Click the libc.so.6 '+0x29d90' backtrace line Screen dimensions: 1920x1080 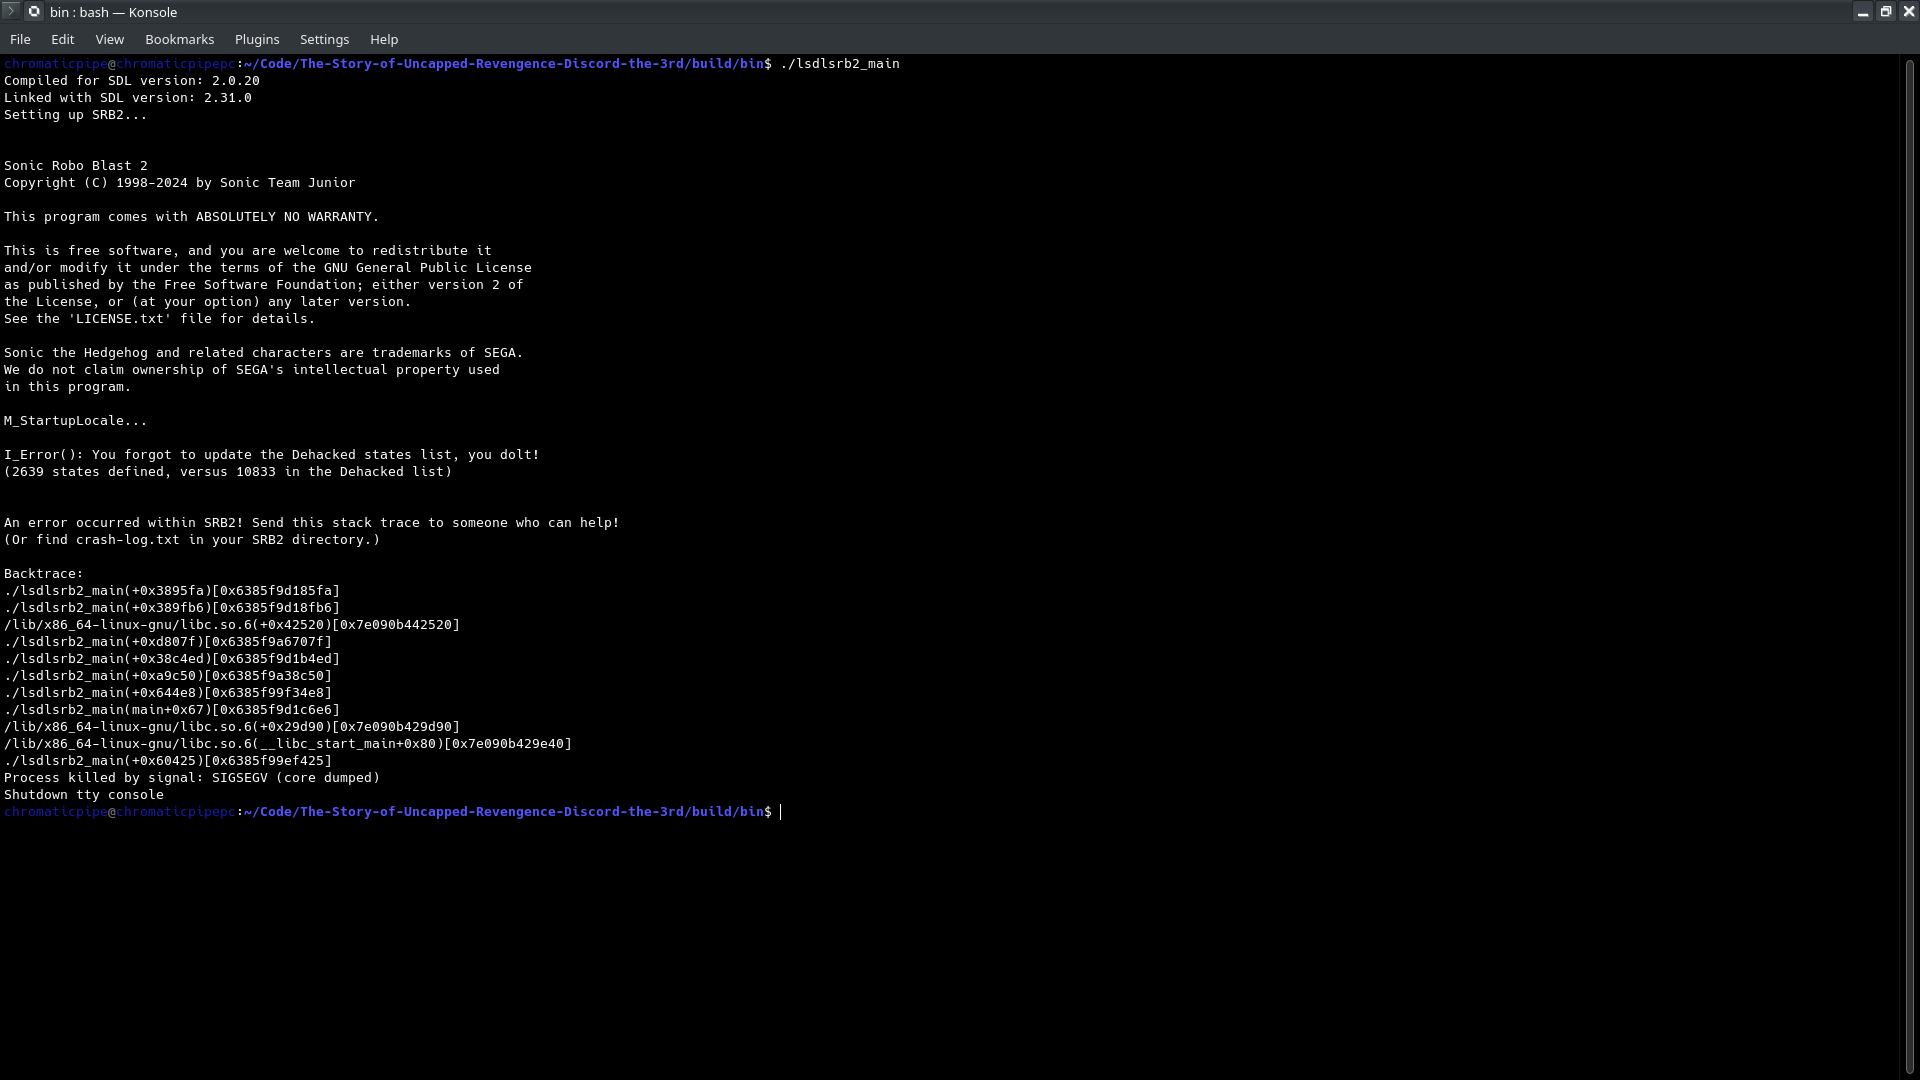pyautogui.click(x=232, y=727)
